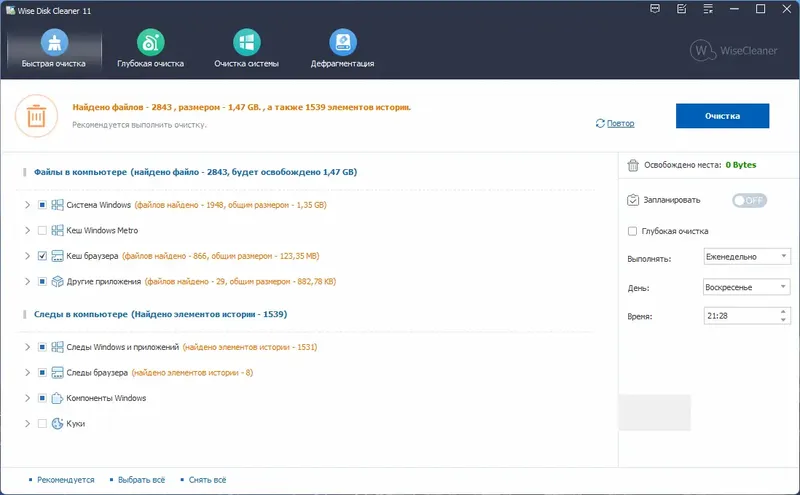
Task: Open the Быстрая очистка broom icon
Action: pos(54,42)
